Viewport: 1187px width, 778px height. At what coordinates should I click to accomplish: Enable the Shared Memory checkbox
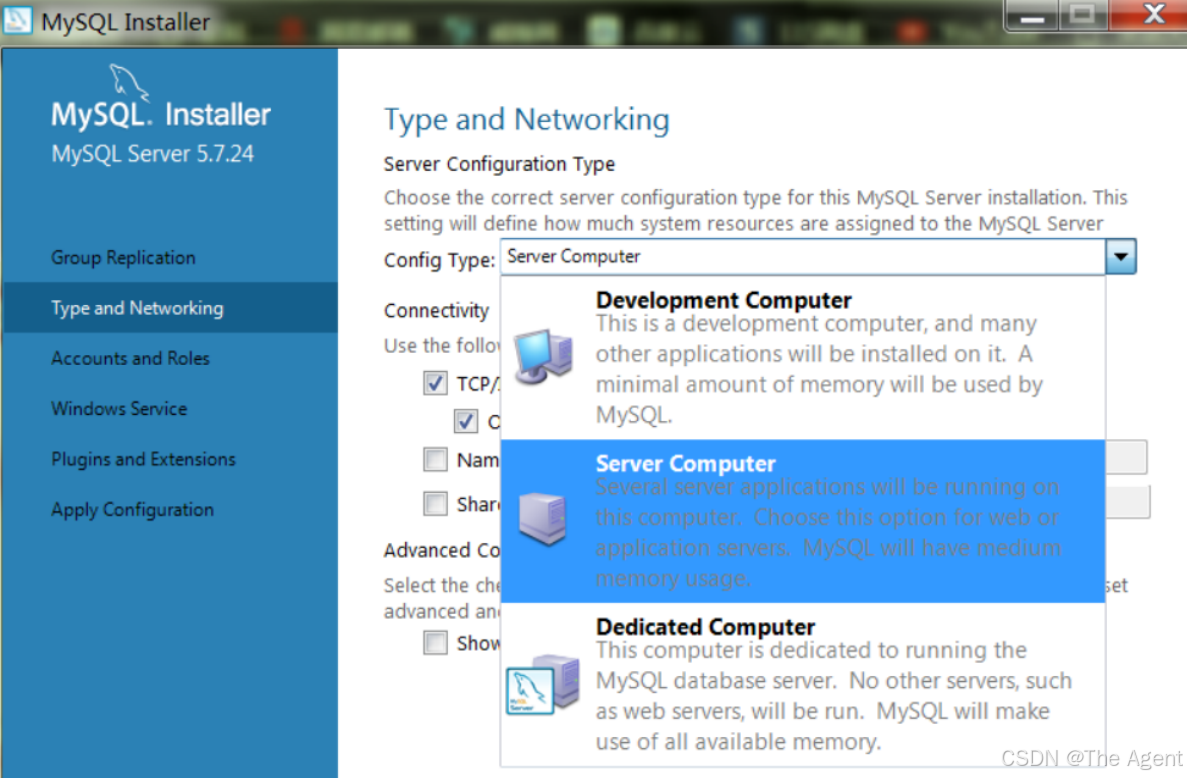(435, 503)
